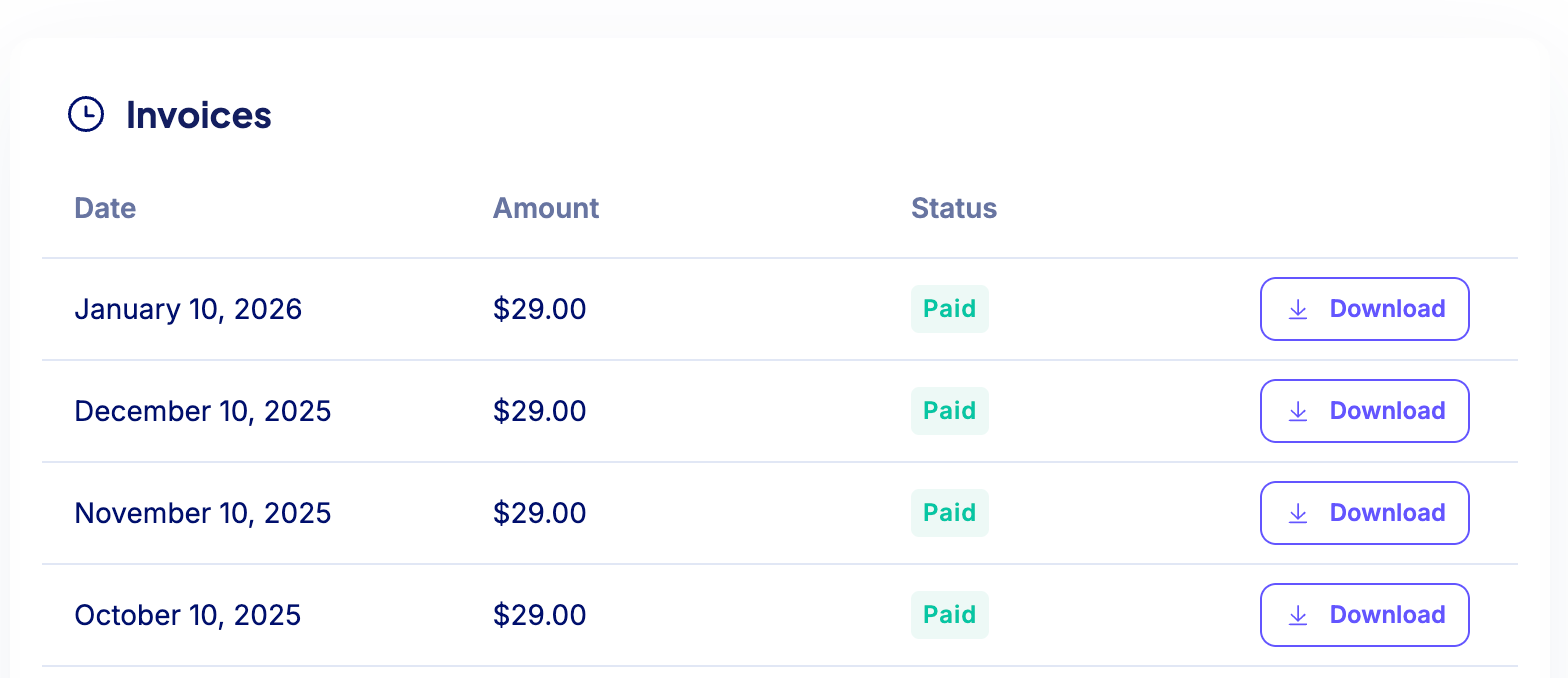1568x678 pixels.
Task: Download the January 10, 2026 invoice
Action: 1365,309
